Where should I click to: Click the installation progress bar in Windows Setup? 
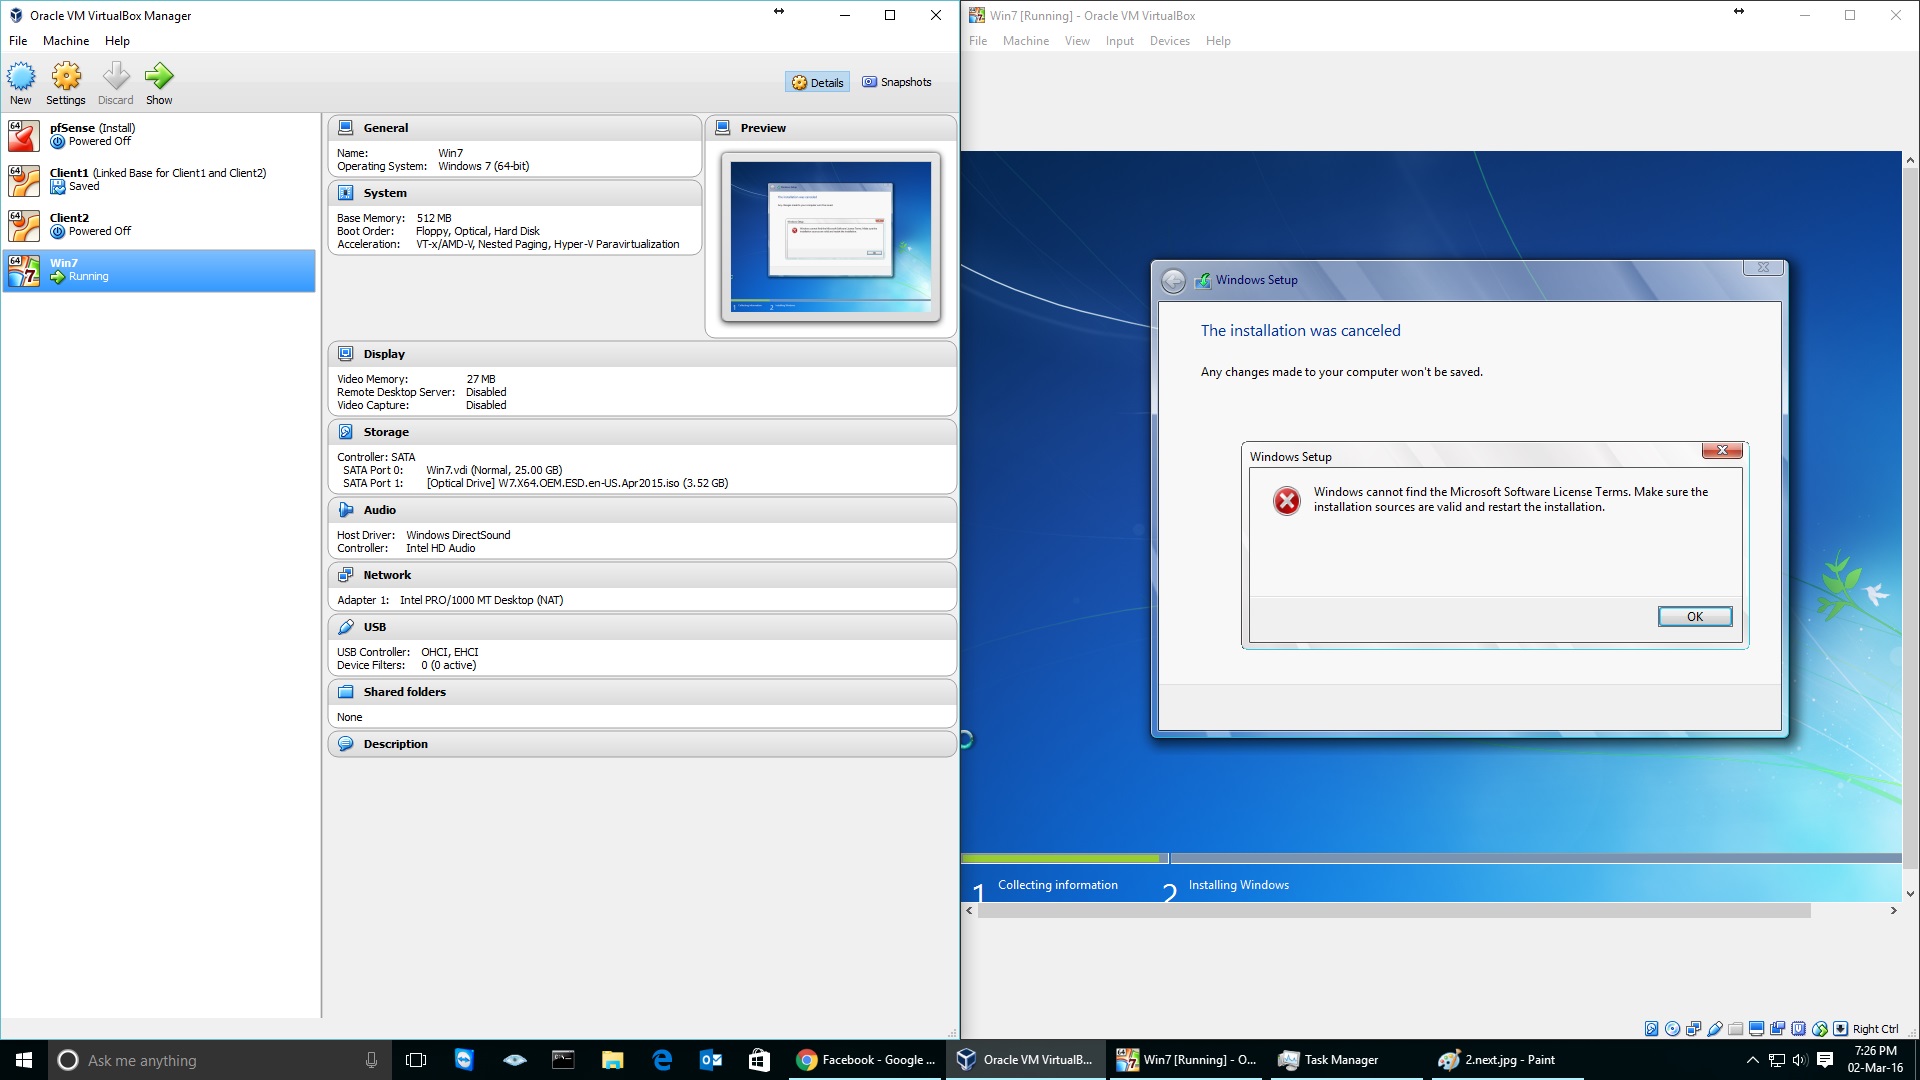[x=1431, y=858]
